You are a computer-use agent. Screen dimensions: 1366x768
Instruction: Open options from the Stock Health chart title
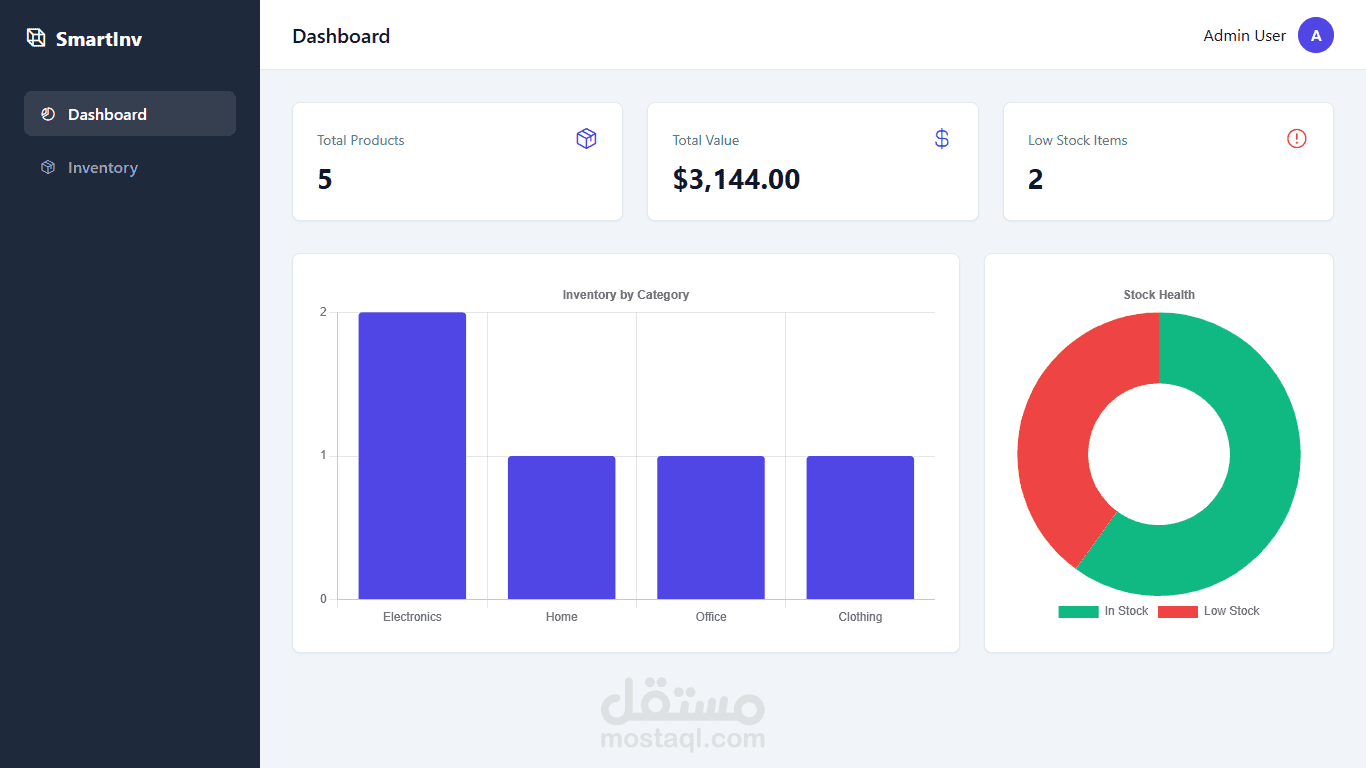click(x=1158, y=294)
